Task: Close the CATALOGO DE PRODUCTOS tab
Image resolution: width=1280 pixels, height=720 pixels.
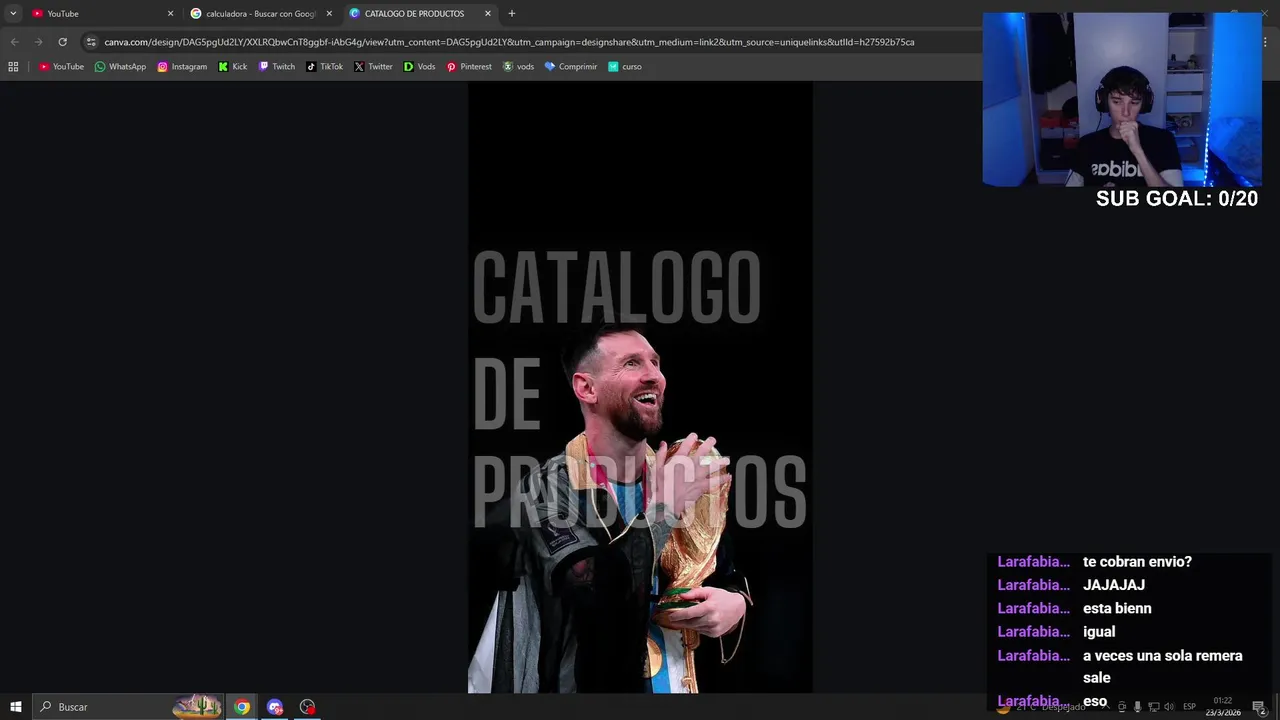Action: point(488,13)
